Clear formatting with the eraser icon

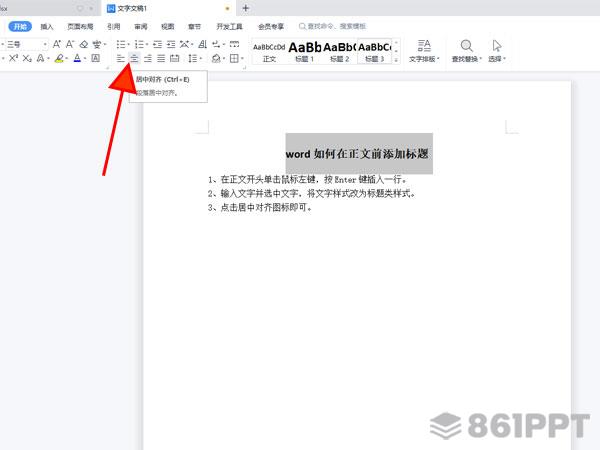tap(84, 44)
